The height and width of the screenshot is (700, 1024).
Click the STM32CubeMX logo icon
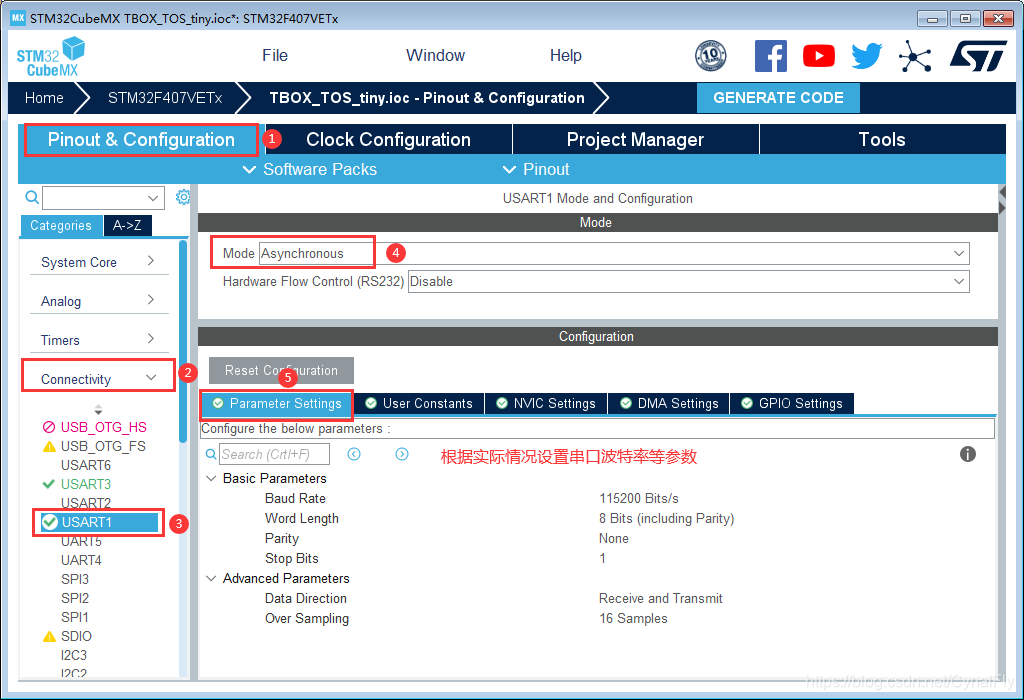(x=51, y=57)
